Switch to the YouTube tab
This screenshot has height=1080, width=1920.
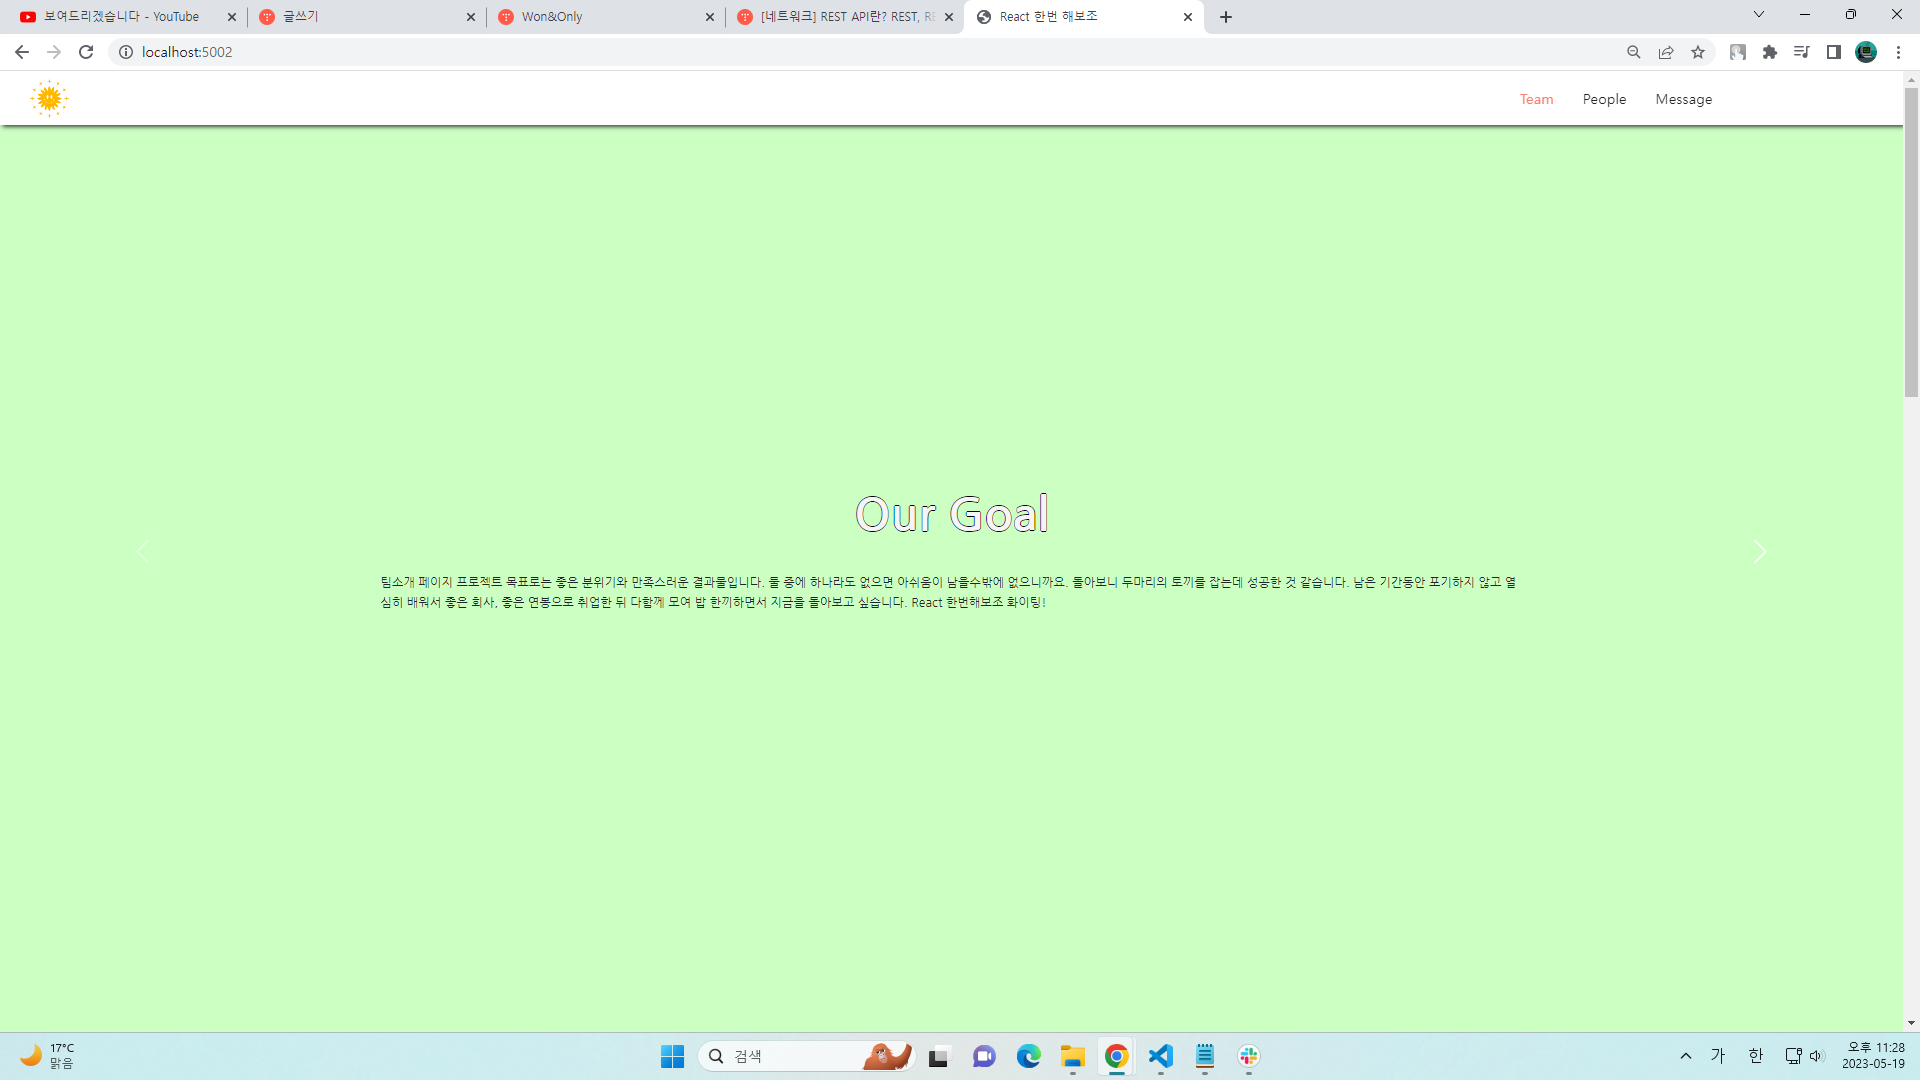[121, 17]
